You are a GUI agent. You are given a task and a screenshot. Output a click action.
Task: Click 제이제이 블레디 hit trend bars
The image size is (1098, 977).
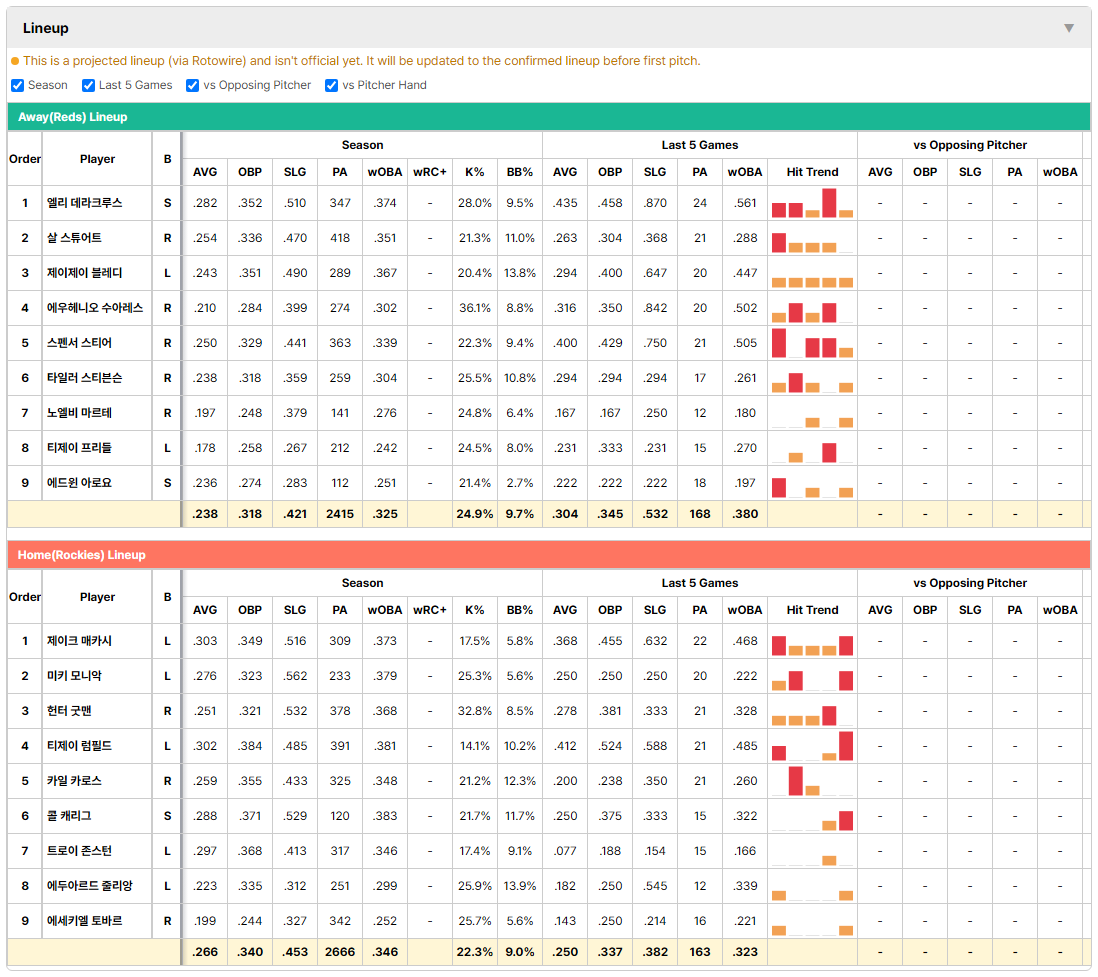coord(812,273)
